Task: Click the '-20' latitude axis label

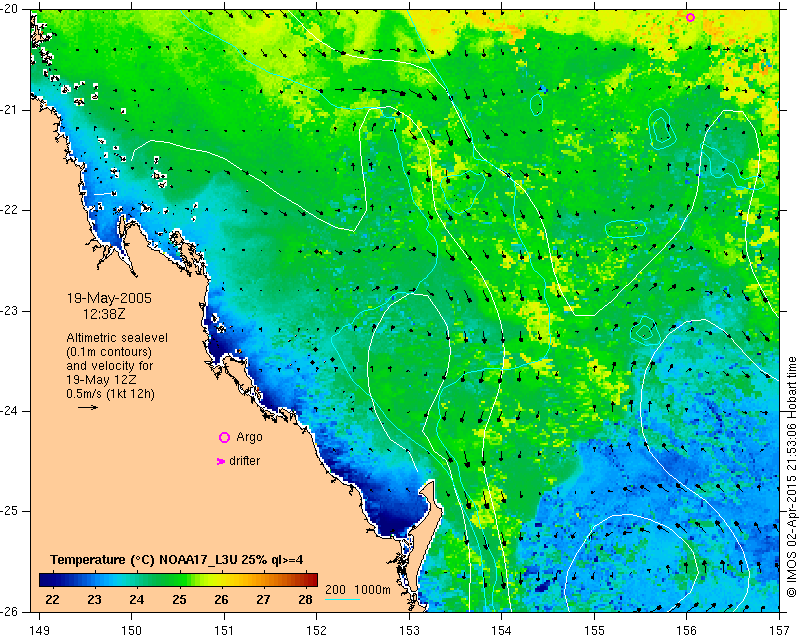Action: (10, 9)
